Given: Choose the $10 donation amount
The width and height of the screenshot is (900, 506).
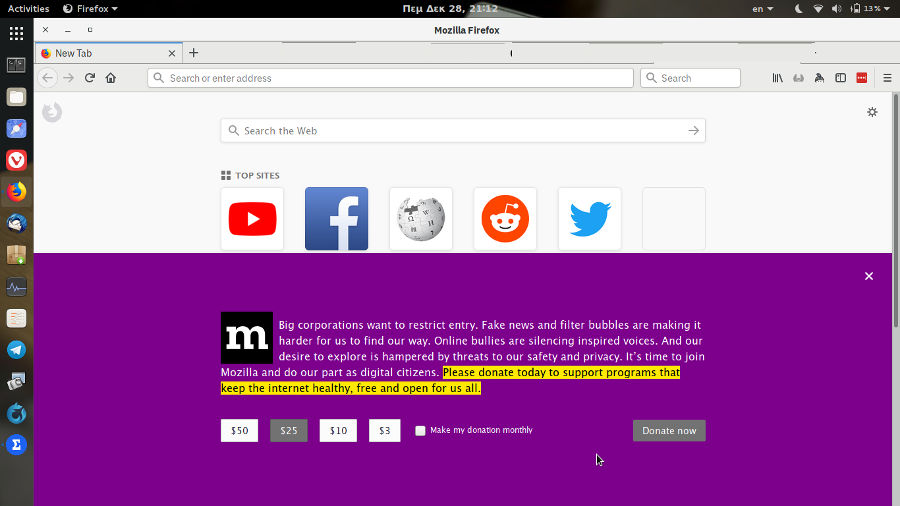Looking at the screenshot, I should click(x=338, y=430).
